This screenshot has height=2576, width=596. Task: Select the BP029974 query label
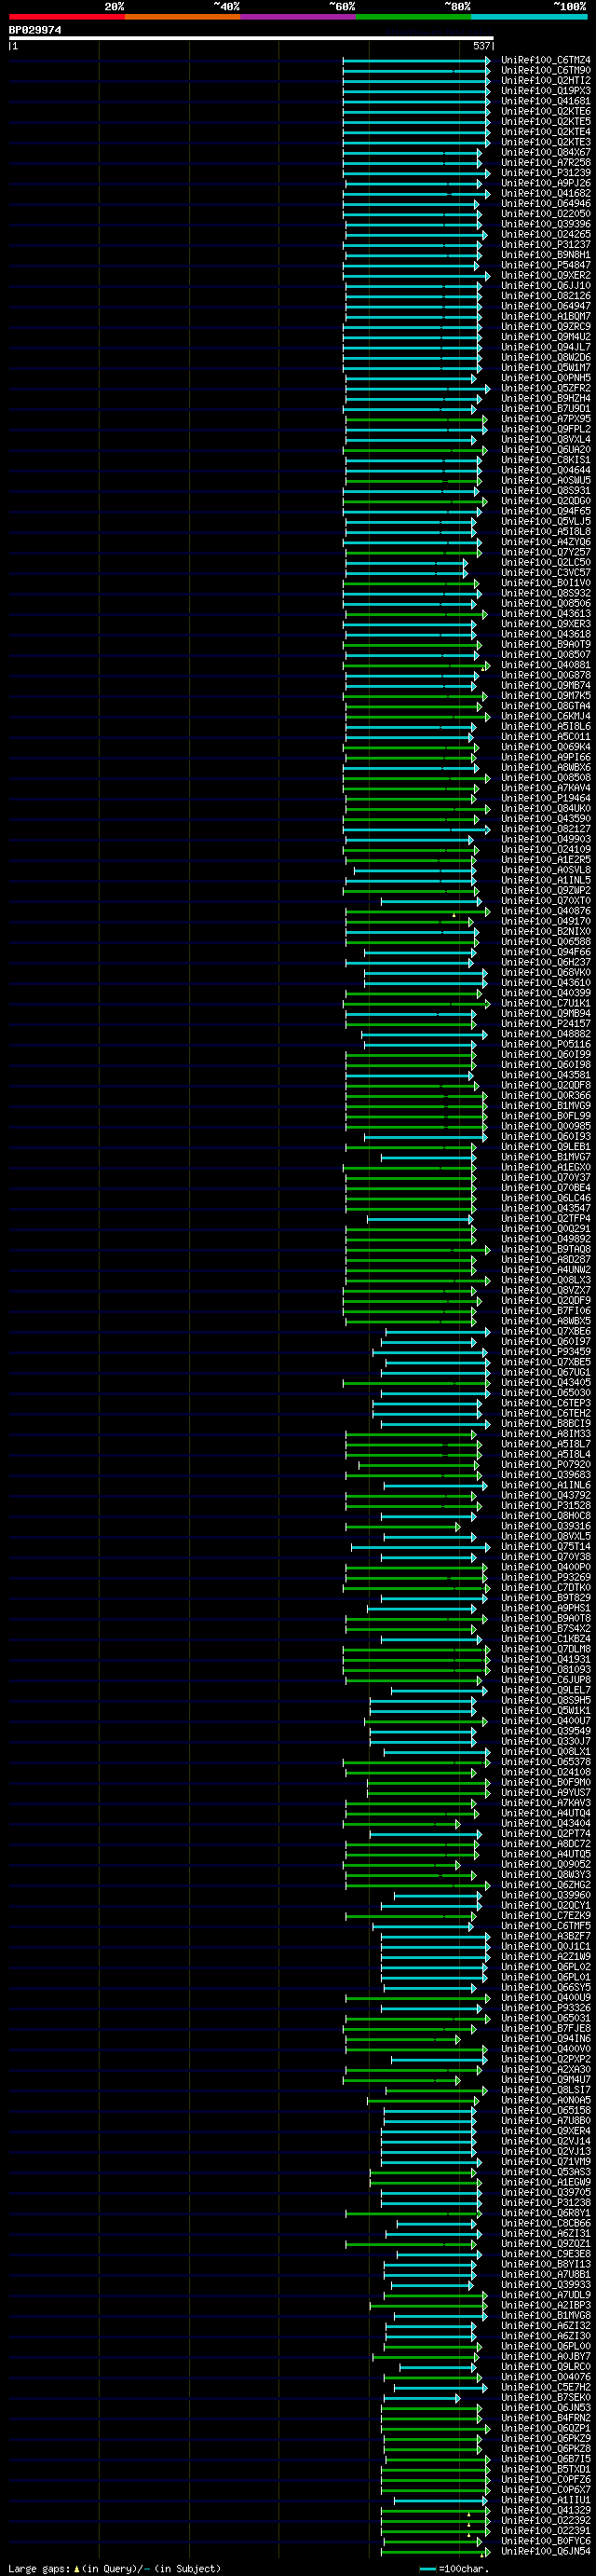tap(35, 30)
